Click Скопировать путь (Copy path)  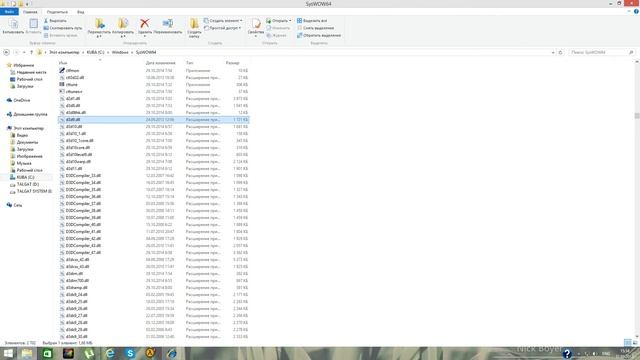tap(63, 28)
